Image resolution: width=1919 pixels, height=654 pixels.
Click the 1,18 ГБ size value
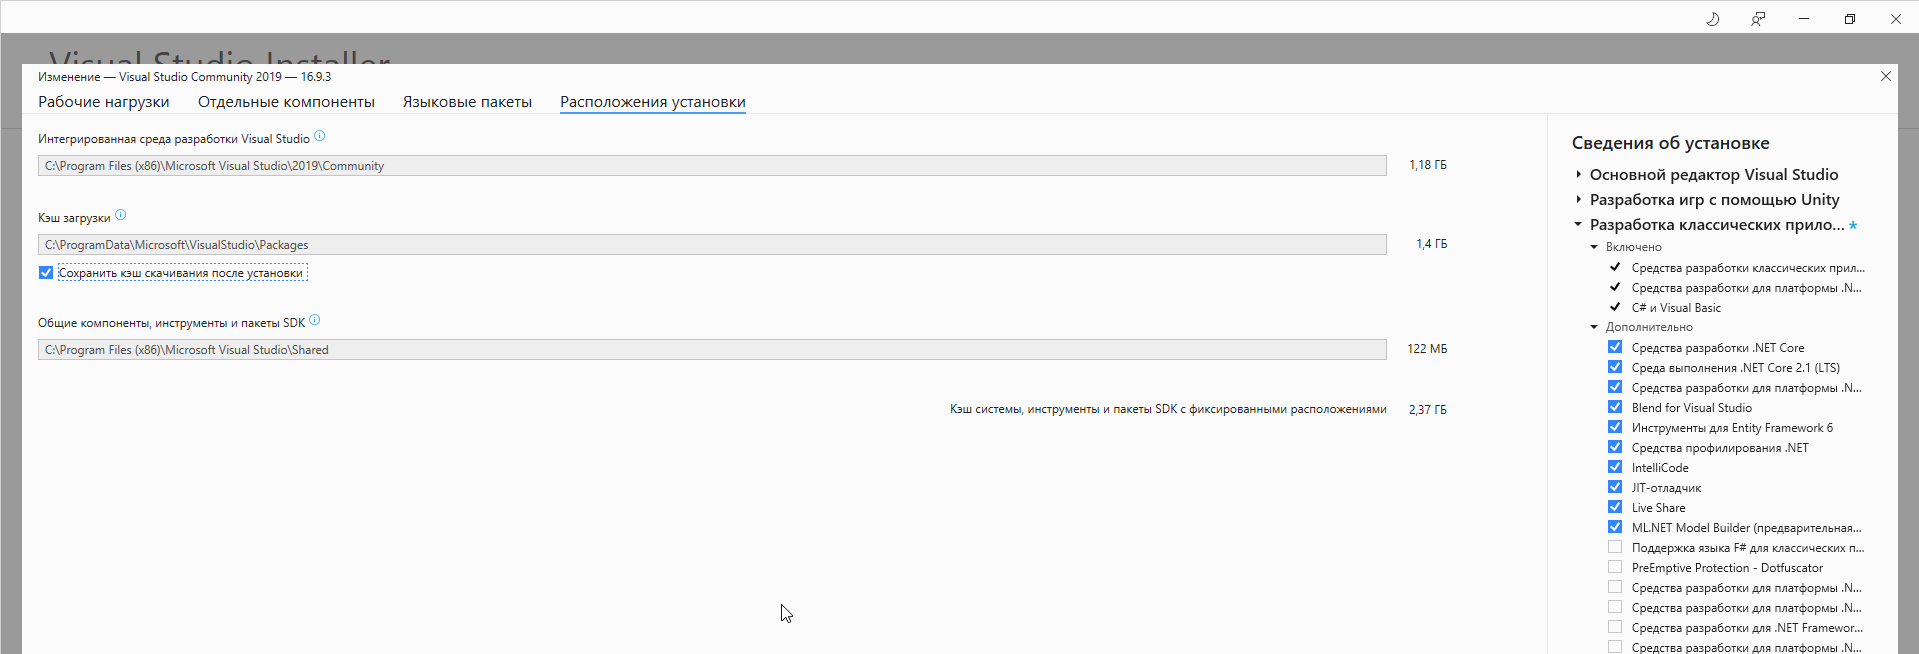pos(1428,165)
